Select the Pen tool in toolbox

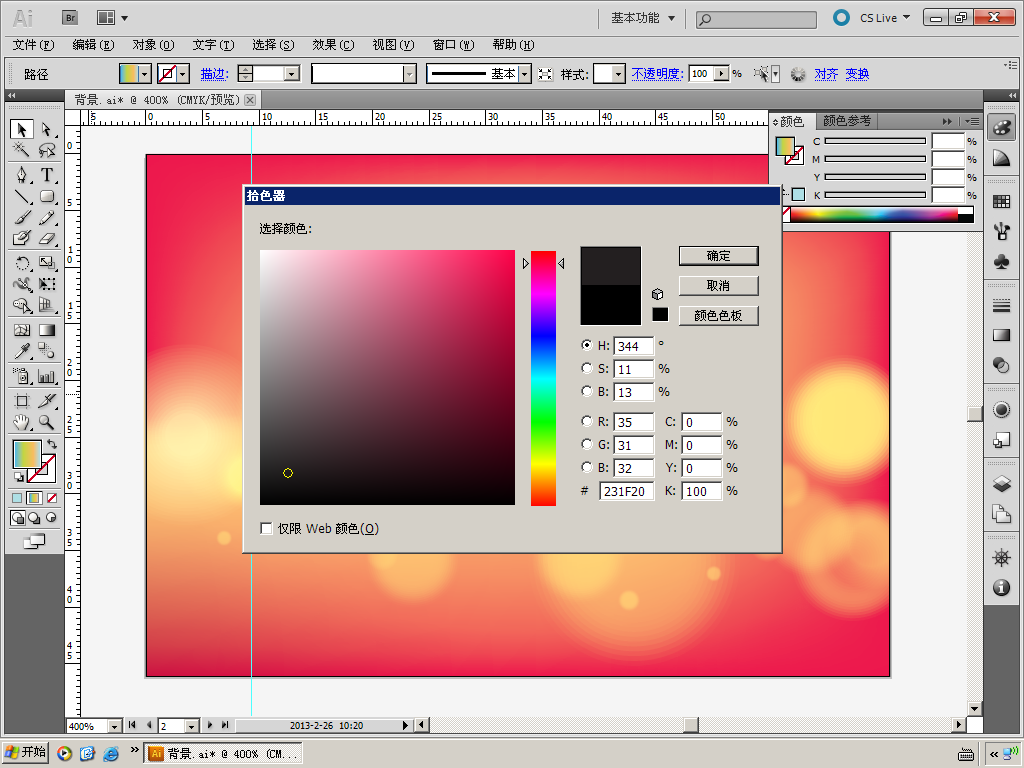tap(22, 175)
